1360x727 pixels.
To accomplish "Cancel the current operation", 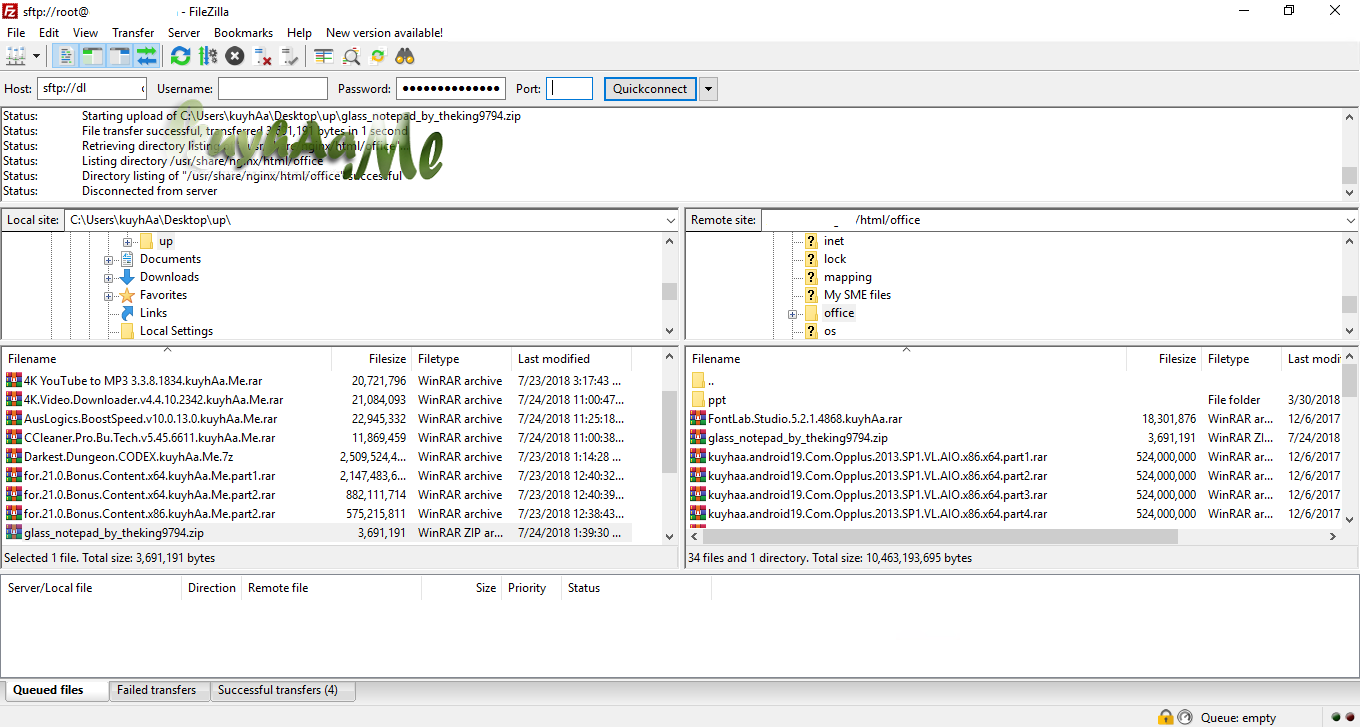I will click(235, 56).
